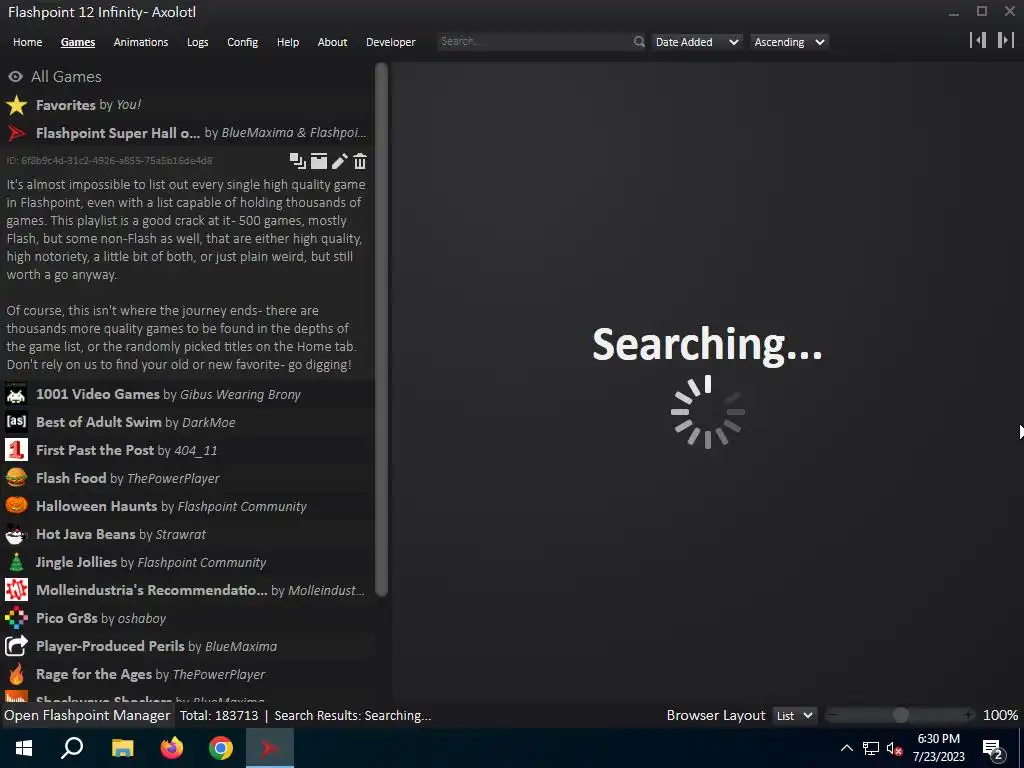Click the Best of Adult Swim icon

point(16,422)
